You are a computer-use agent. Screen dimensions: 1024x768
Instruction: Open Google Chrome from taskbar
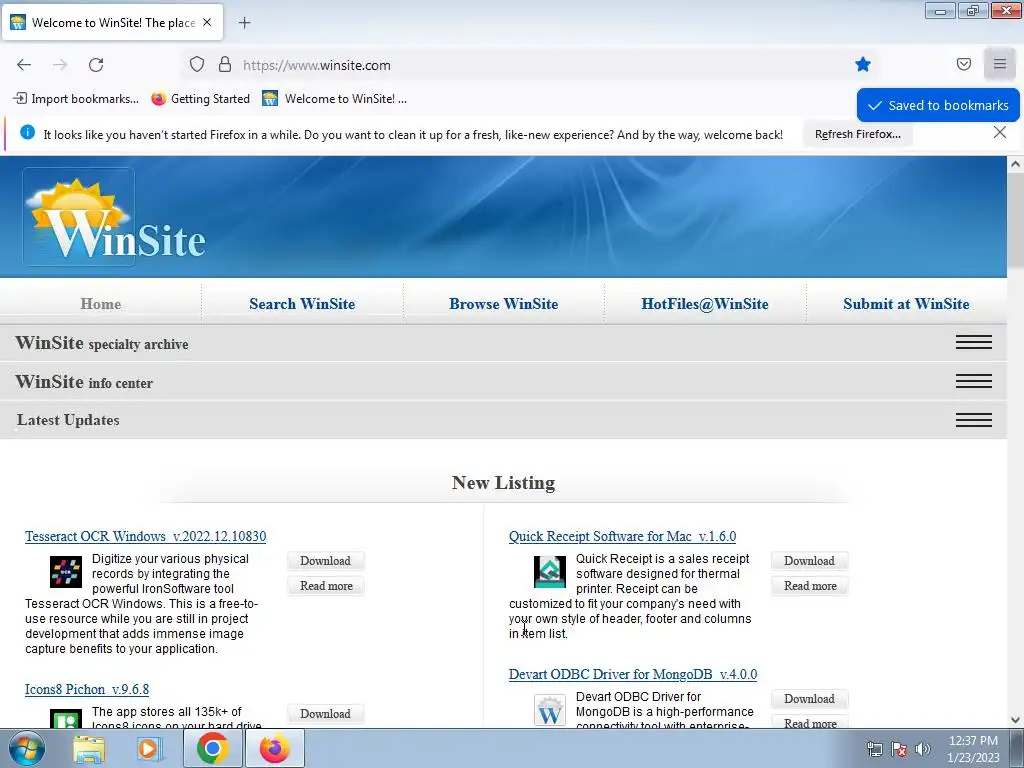pyautogui.click(x=212, y=748)
